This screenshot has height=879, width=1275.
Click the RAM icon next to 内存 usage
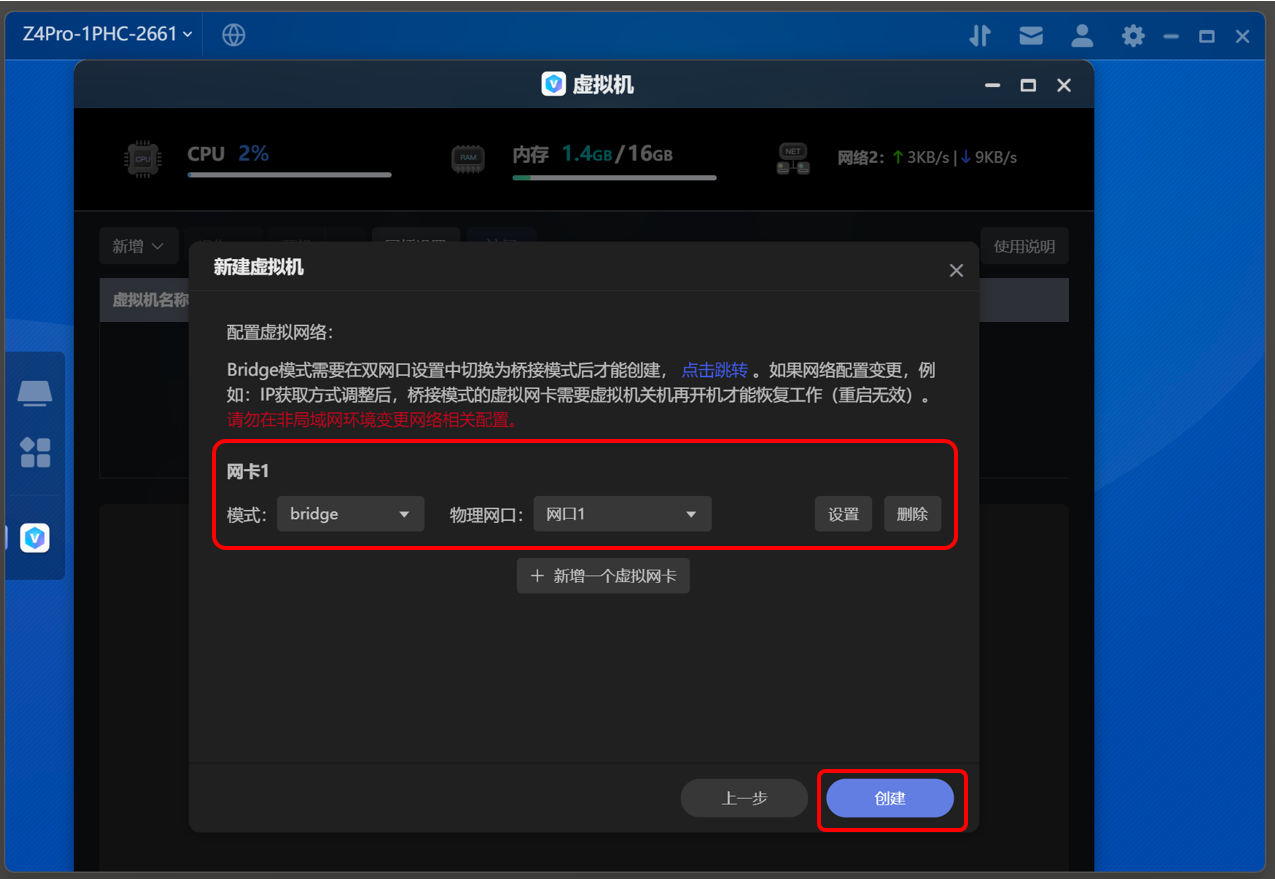468,158
